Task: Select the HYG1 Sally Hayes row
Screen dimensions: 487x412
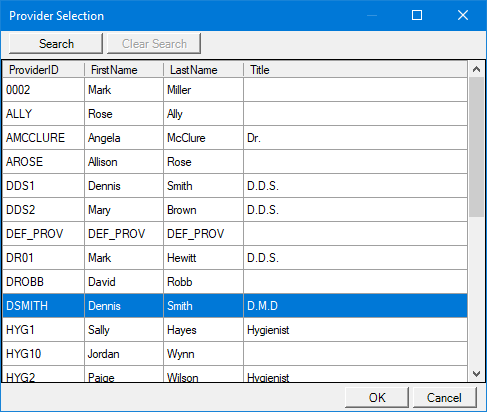Action: 235,330
